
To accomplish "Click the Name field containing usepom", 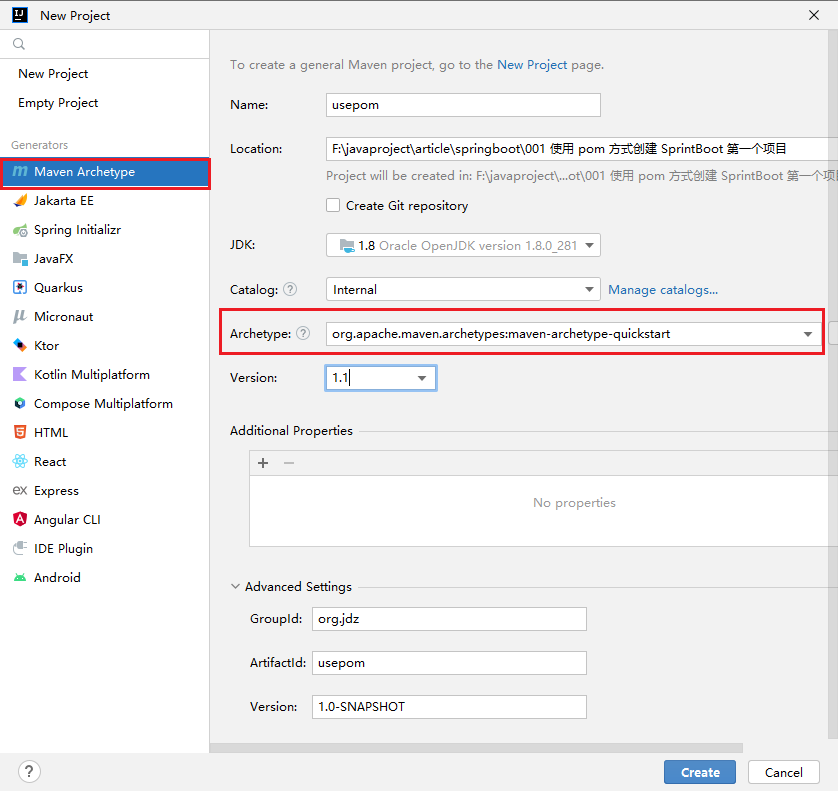I will pyautogui.click(x=463, y=105).
